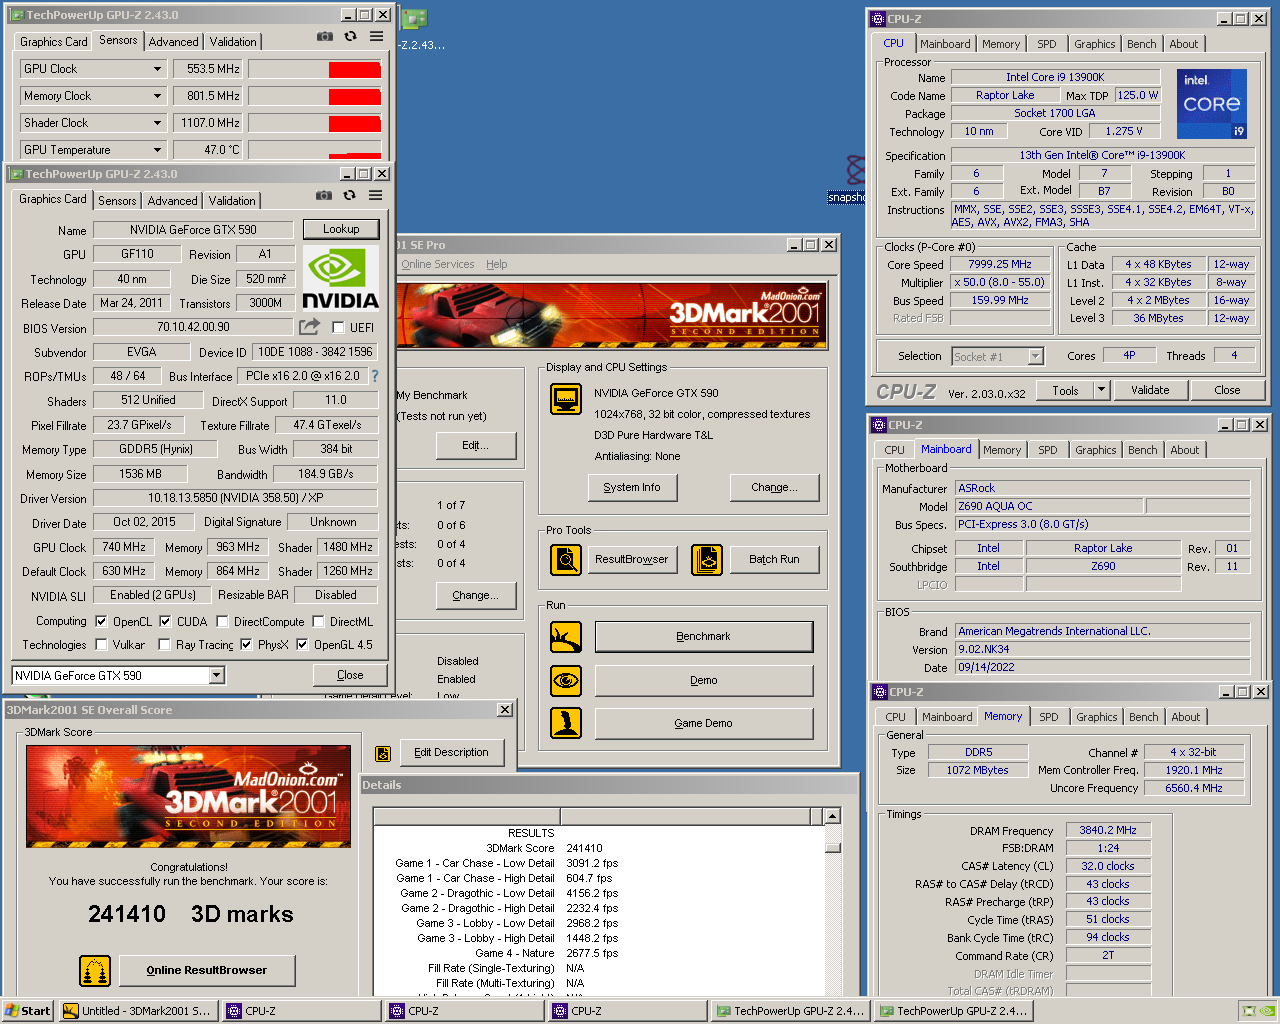Click the Batch Run icon in 3DMark Pro Tools
Viewport: 1280px width, 1024px height.
pyautogui.click(x=707, y=560)
